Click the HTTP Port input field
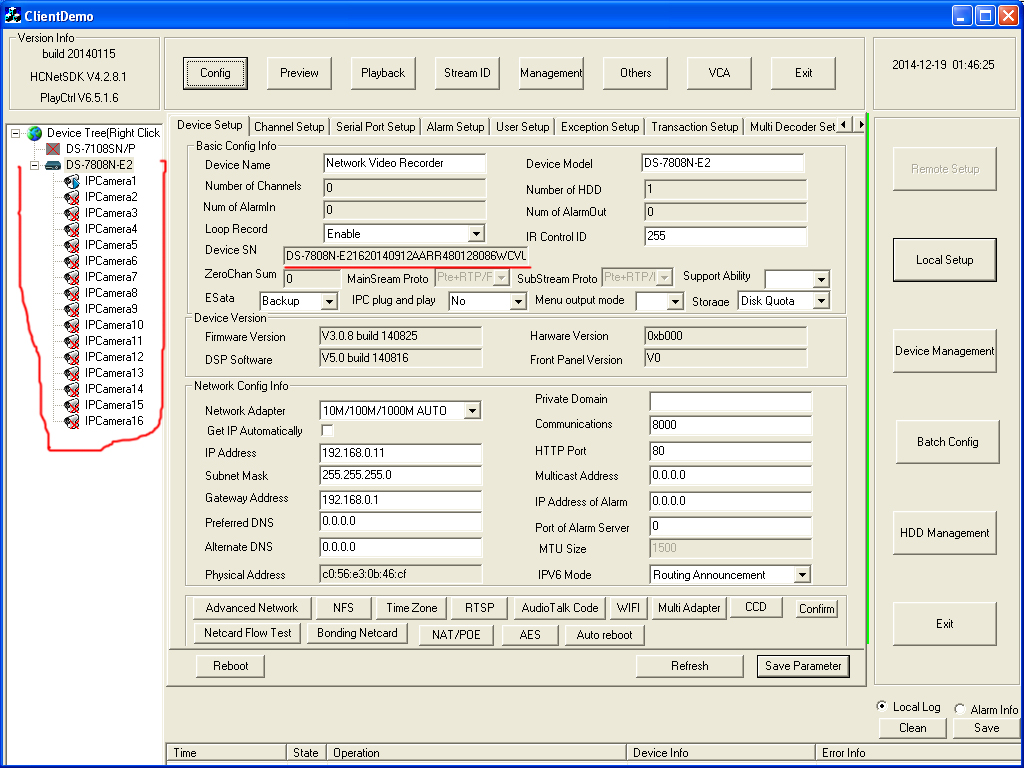The width and height of the screenshot is (1024, 768). point(731,451)
